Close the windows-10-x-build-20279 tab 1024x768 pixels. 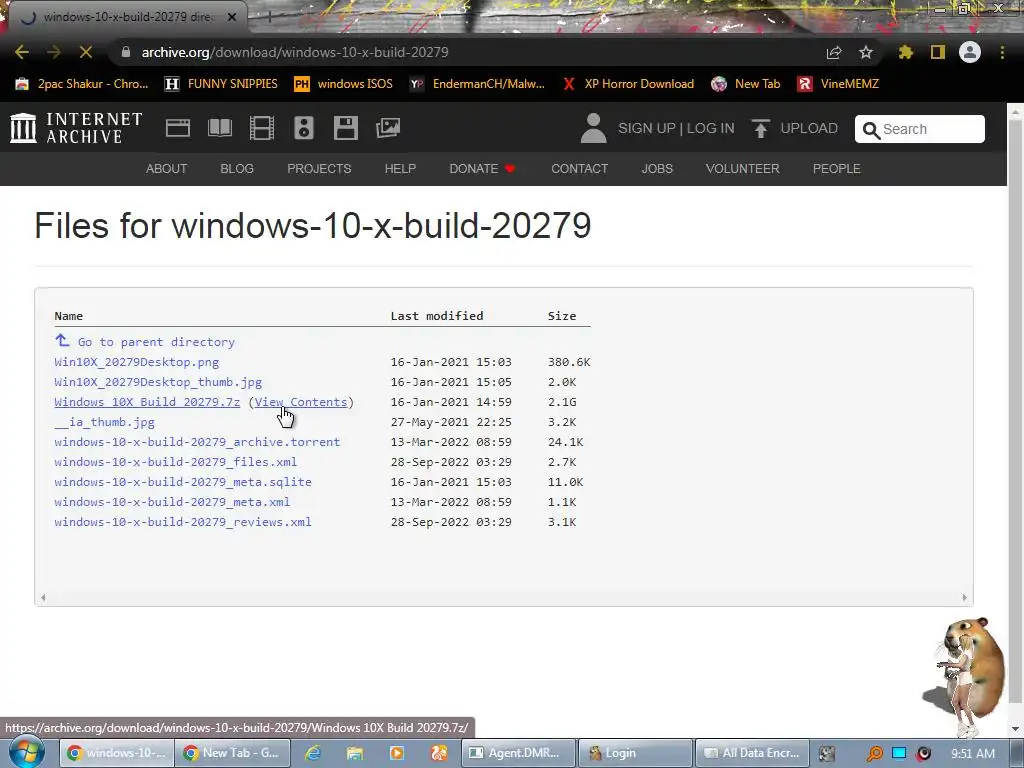click(232, 18)
